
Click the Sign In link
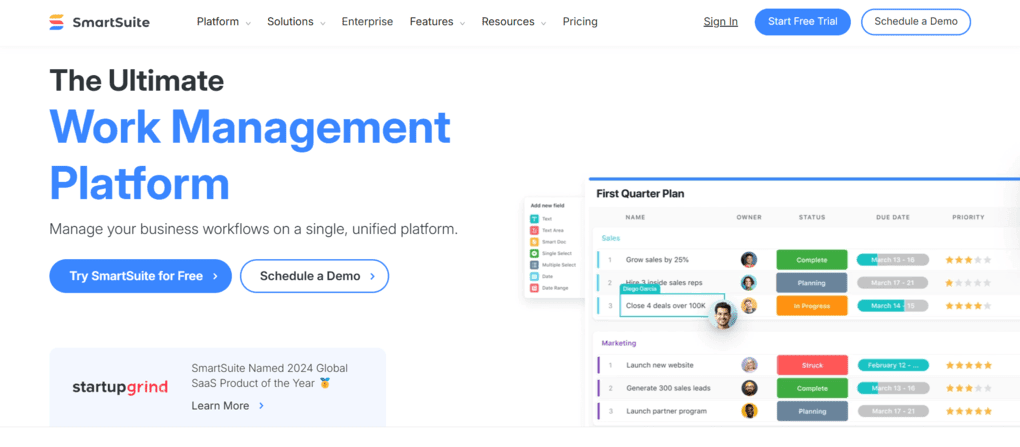coord(721,21)
